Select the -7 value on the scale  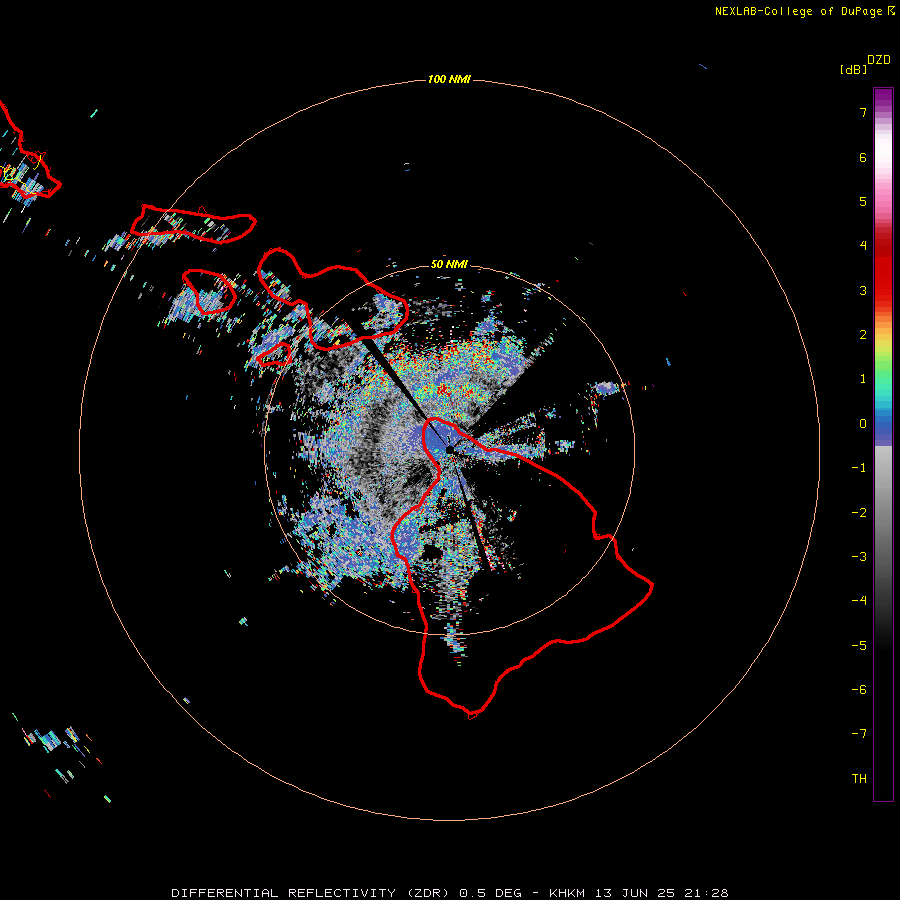pos(859,734)
